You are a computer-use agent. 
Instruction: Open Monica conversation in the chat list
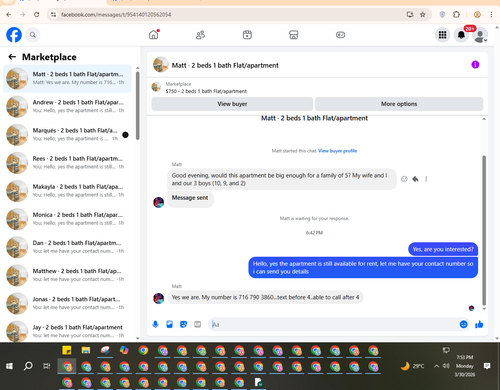(67, 219)
